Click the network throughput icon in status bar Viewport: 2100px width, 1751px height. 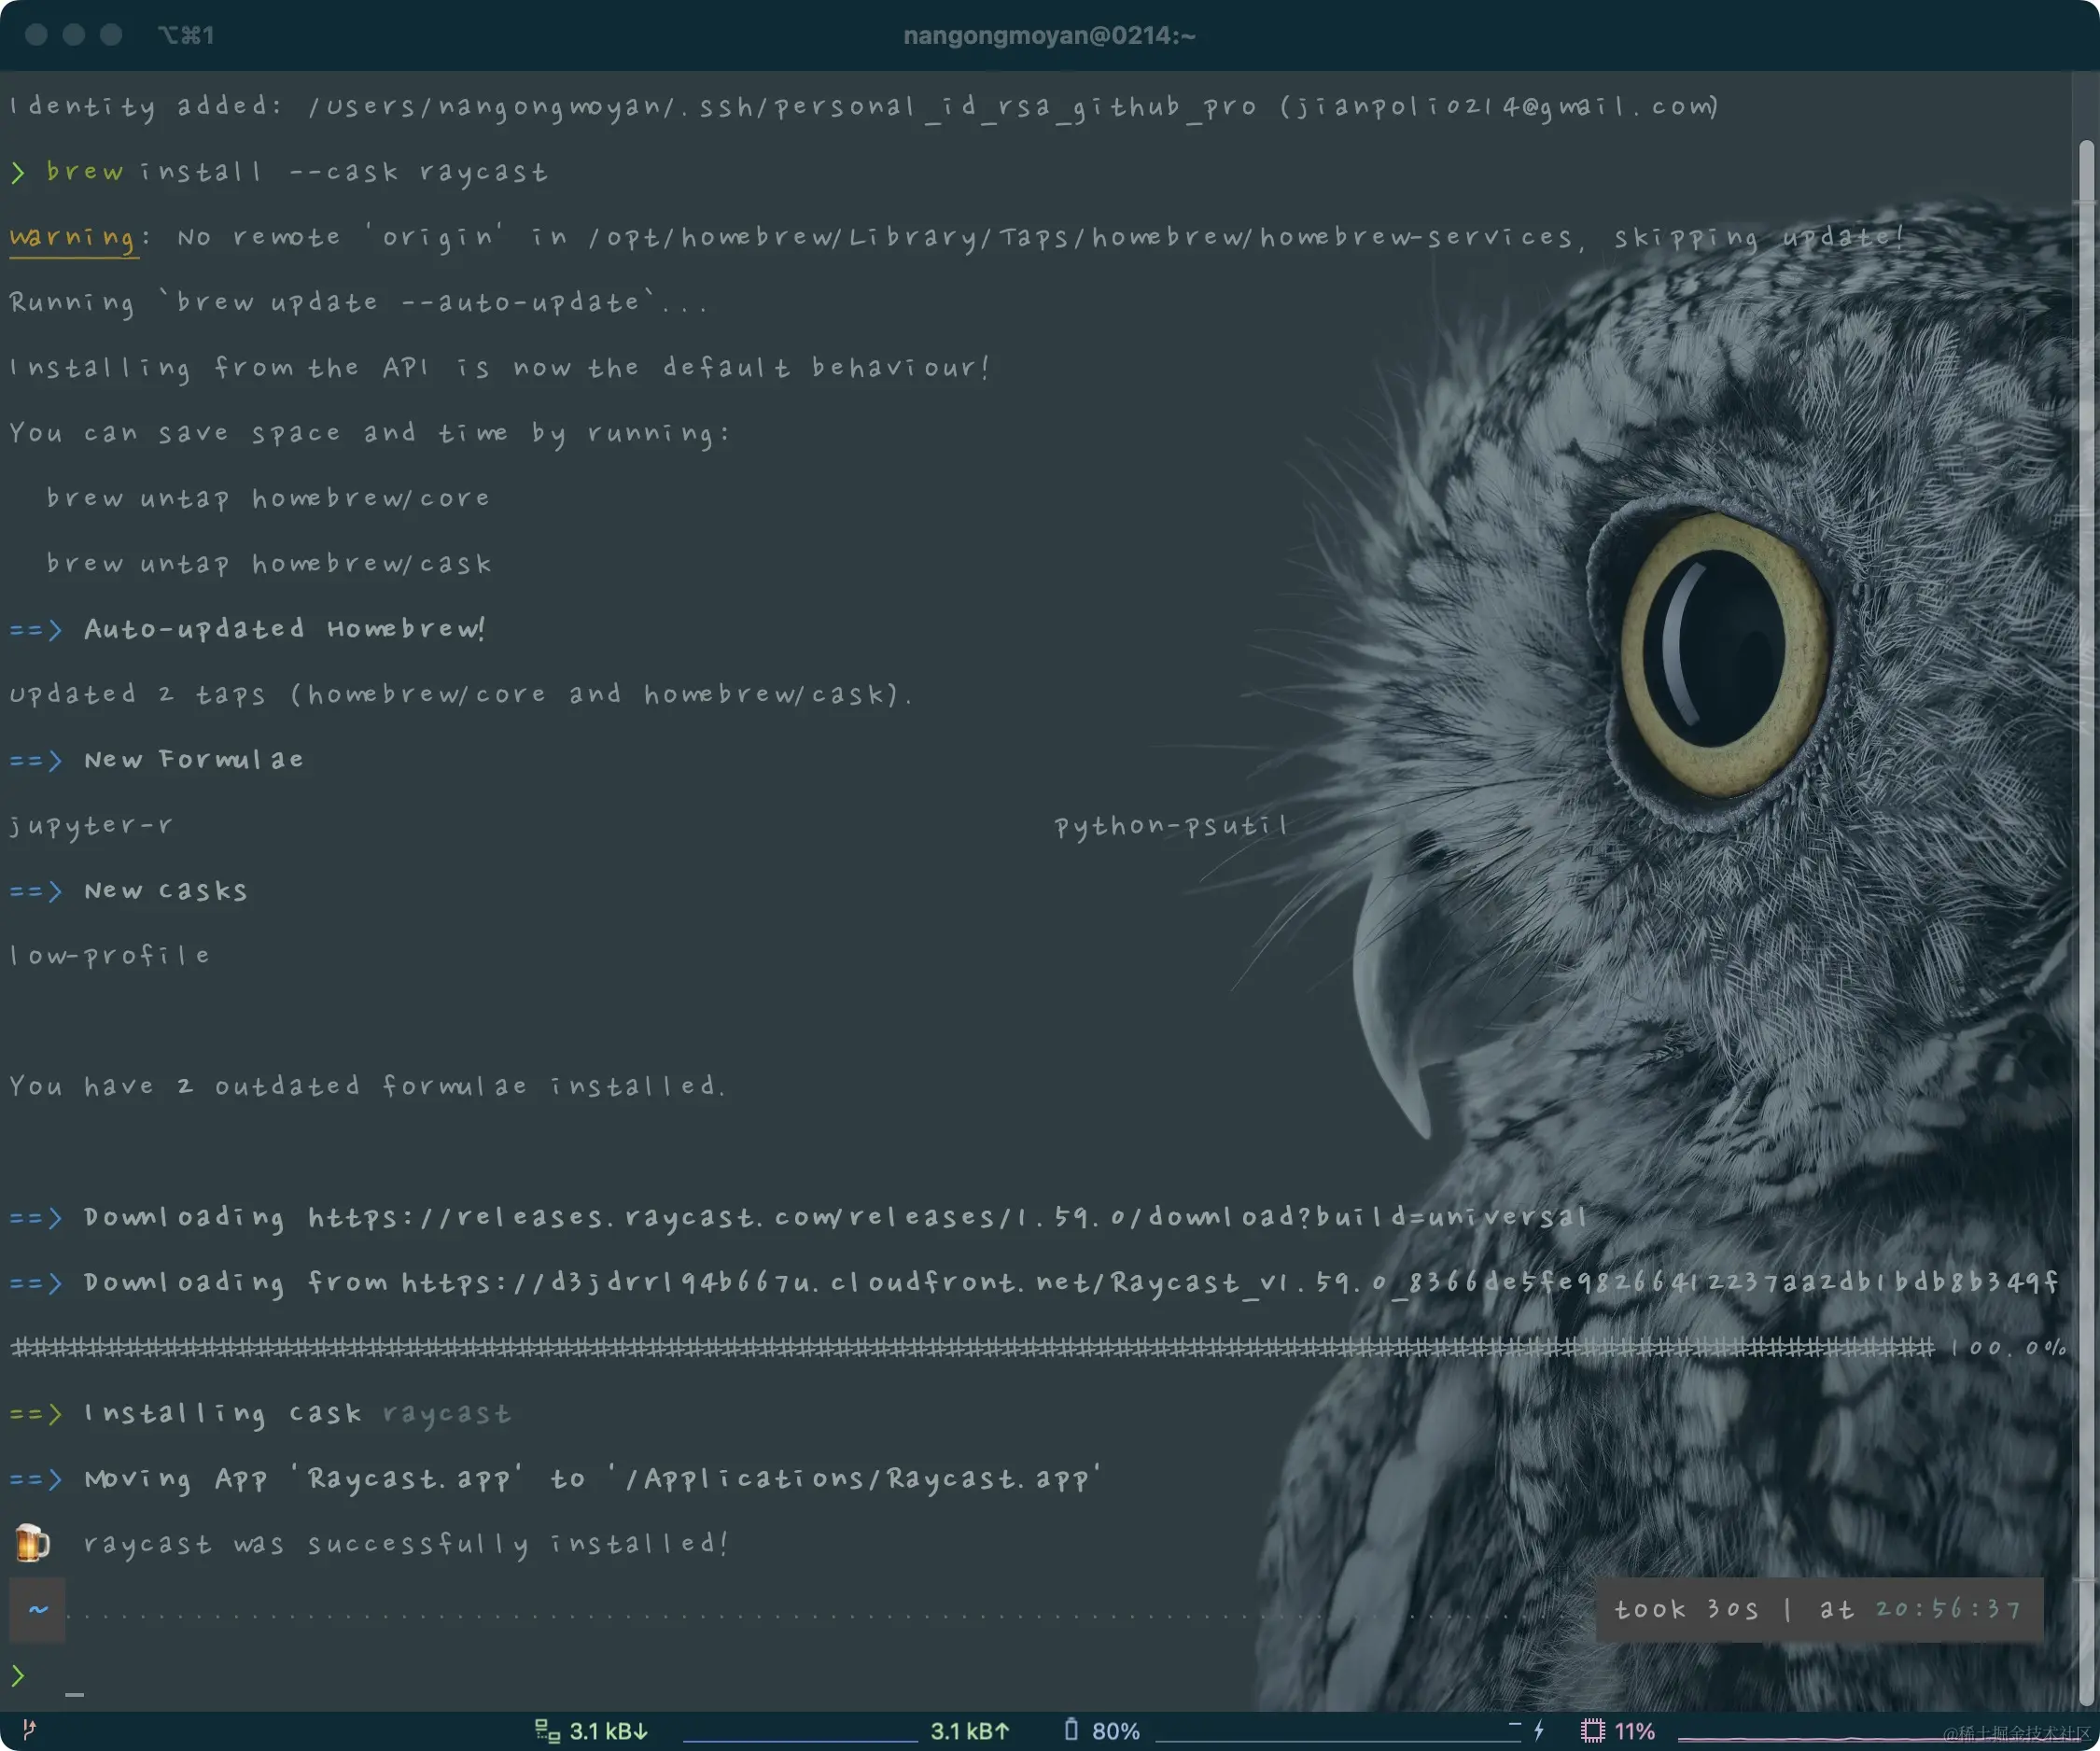click(x=547, y=1731)
